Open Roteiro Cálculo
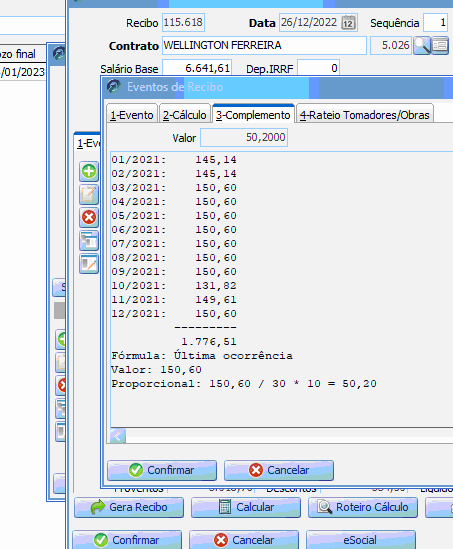This screenshot has width=453, height=549. coord(363,507)
